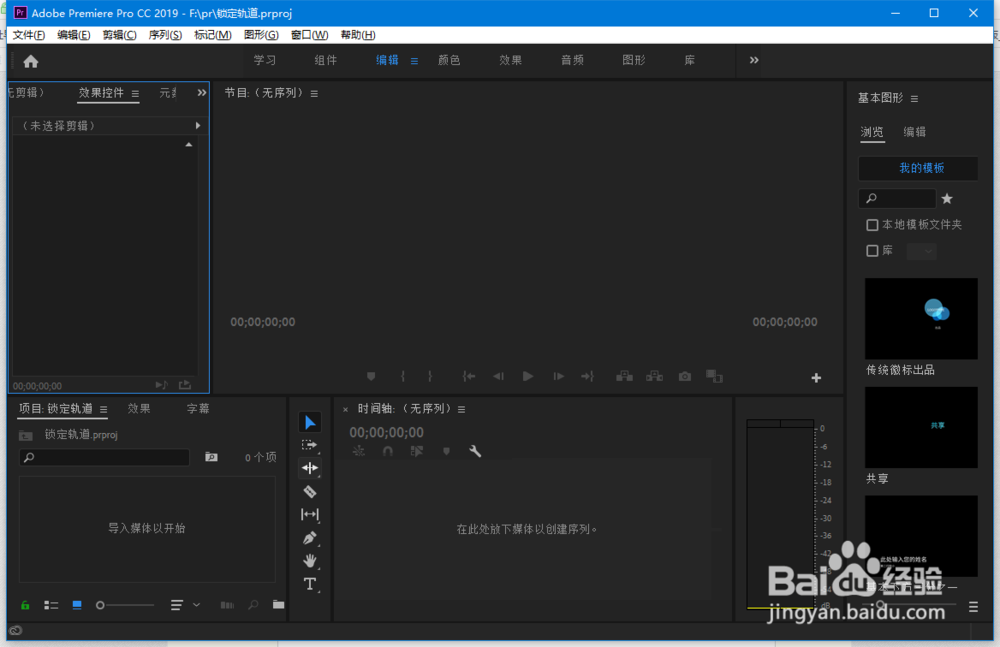Viewport: 1000px width, 647px height.
Task: Toggle timeline add marker button
Action: [446, 451]
